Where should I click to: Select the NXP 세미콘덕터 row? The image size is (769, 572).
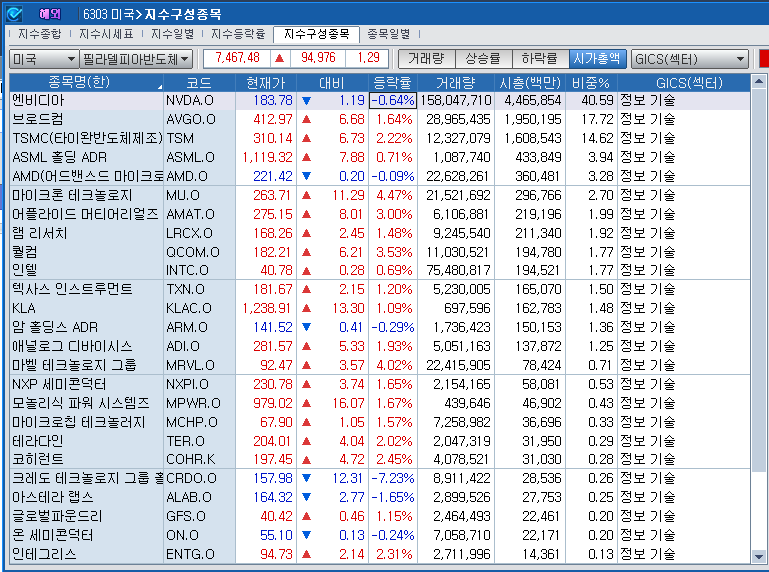pyautogui.click(x=380, y=384)
